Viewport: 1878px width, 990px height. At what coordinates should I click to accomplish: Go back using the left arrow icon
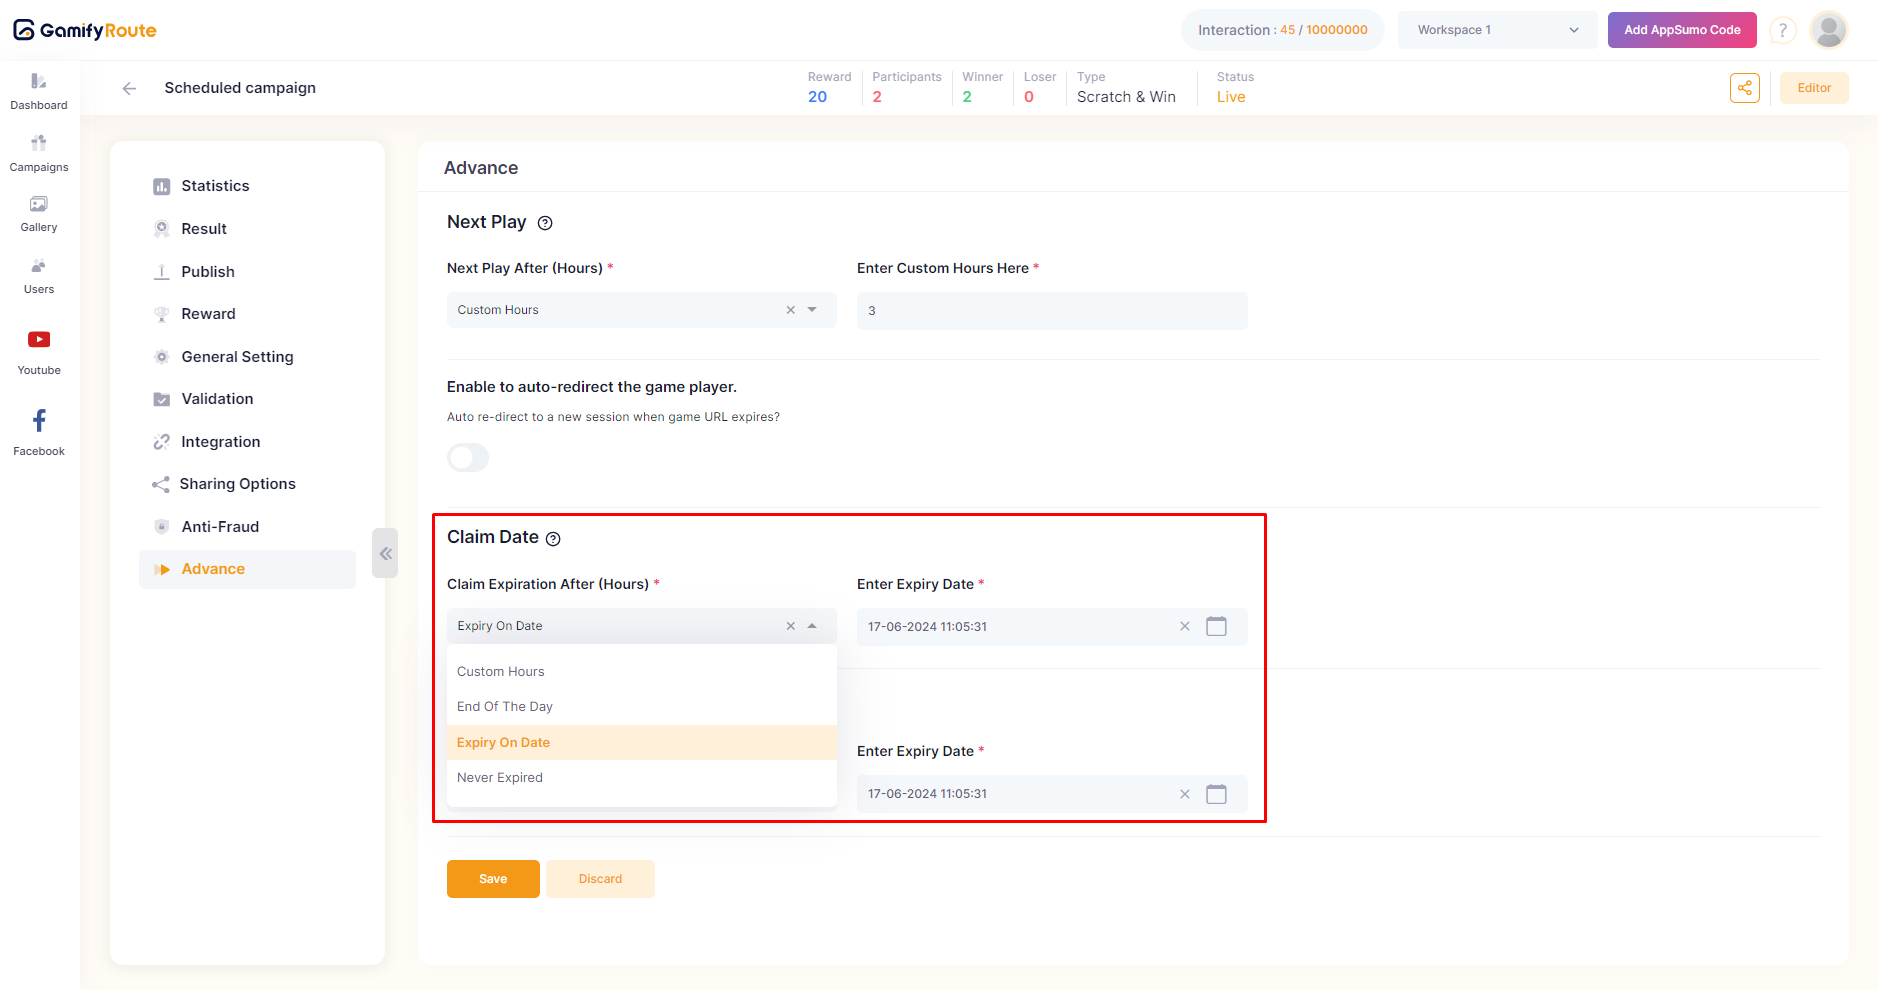(x=129, y=88)
